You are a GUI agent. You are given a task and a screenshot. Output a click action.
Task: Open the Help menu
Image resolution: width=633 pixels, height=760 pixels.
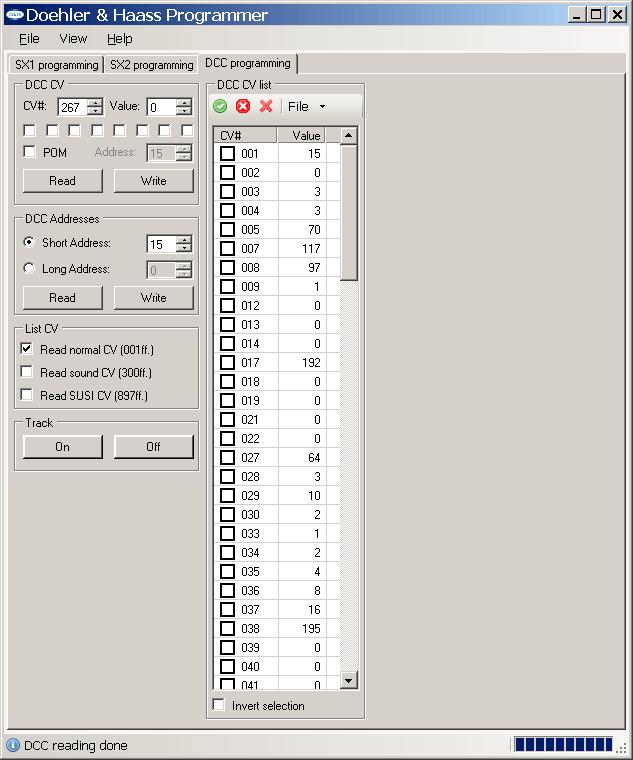tap(120, 39)
